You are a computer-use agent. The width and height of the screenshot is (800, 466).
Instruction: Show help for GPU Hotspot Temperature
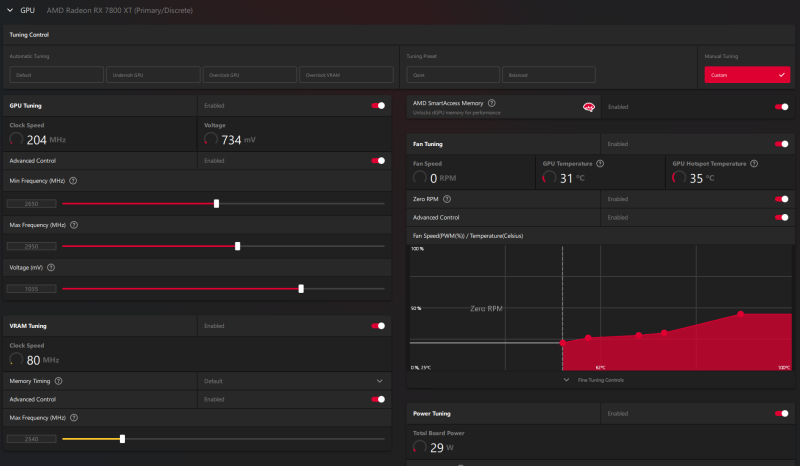coord(754,164)
